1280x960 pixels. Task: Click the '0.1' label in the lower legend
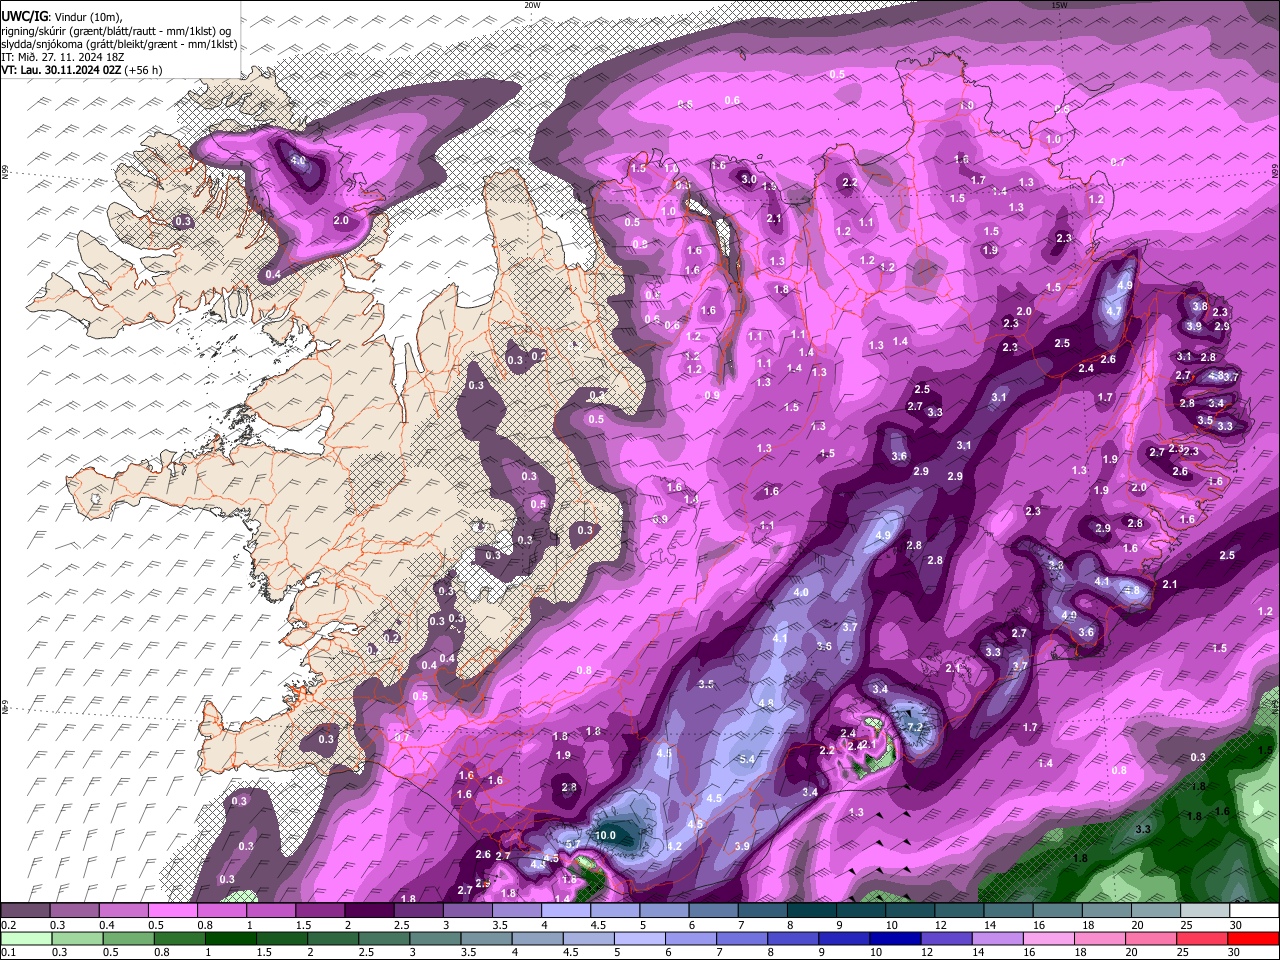8,953
